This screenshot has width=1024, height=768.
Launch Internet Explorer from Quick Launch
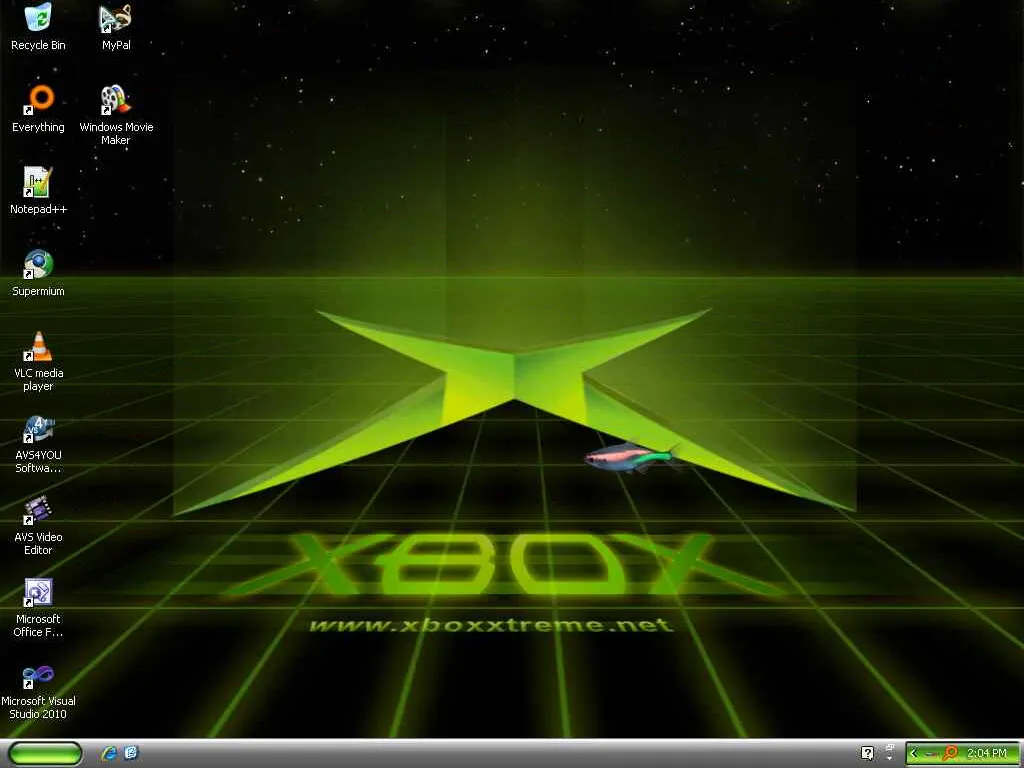(x=109, y=753)
